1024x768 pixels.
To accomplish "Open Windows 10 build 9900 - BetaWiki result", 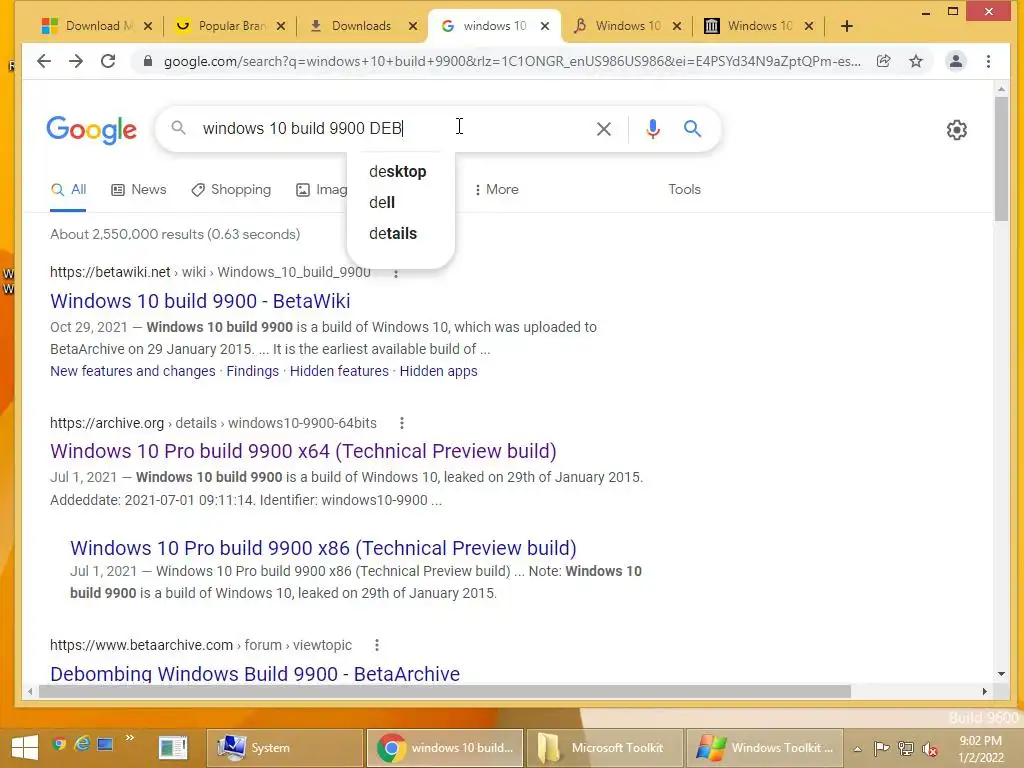I will coord(200,301).
